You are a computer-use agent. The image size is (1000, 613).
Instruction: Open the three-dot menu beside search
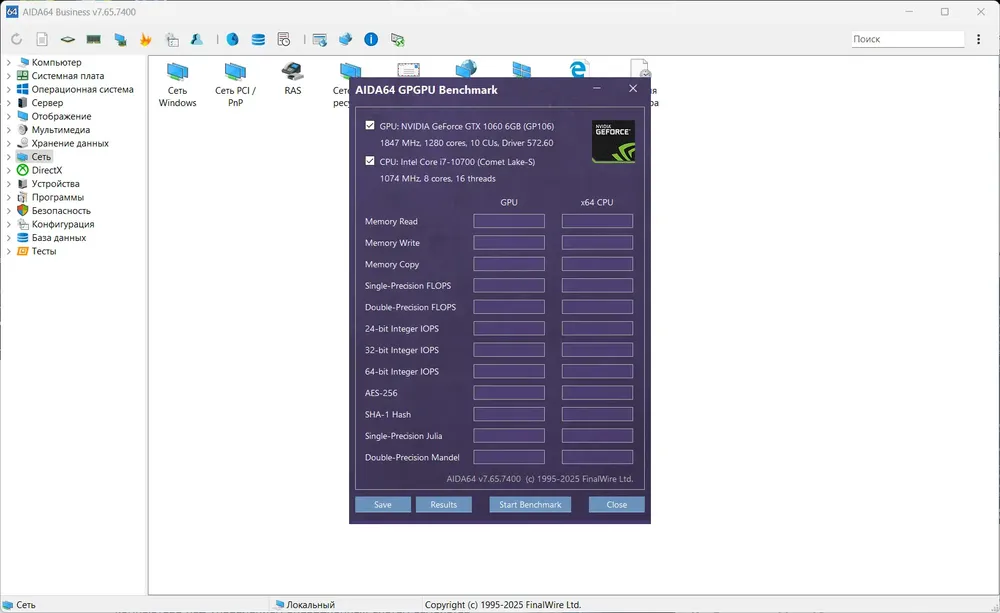tap(978, 39)
